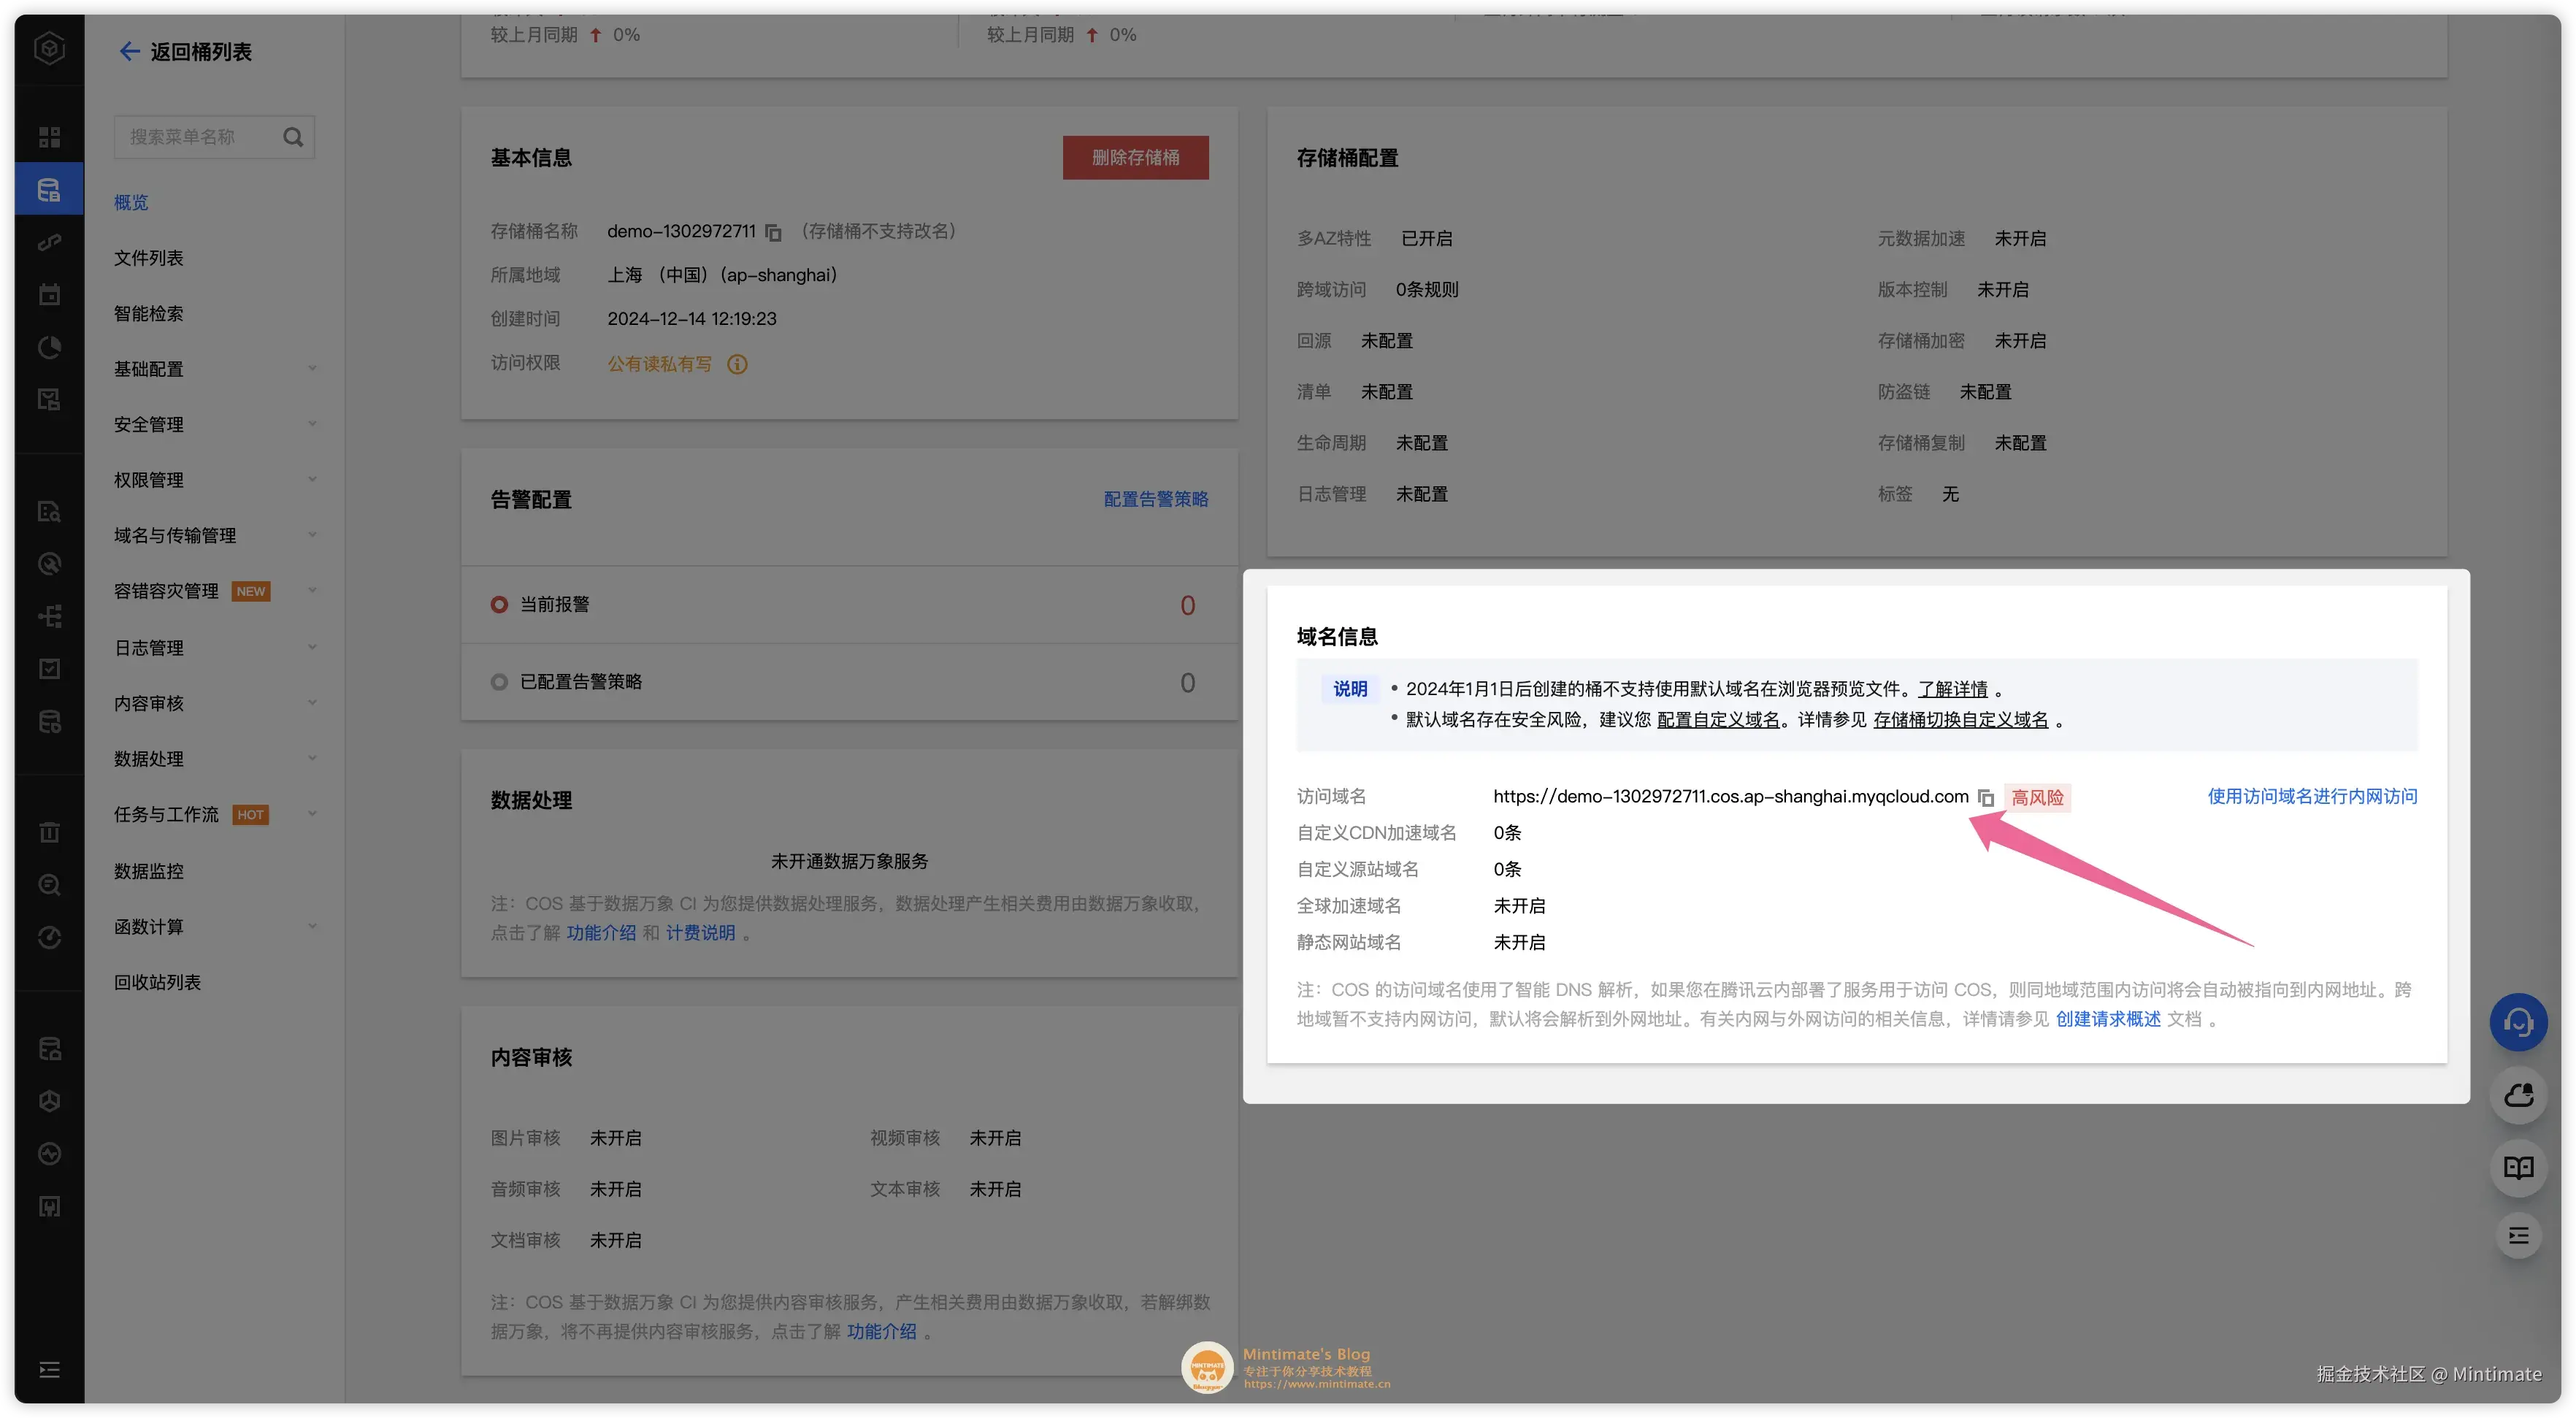Select the 文件列表 menu item

(149, 257)
